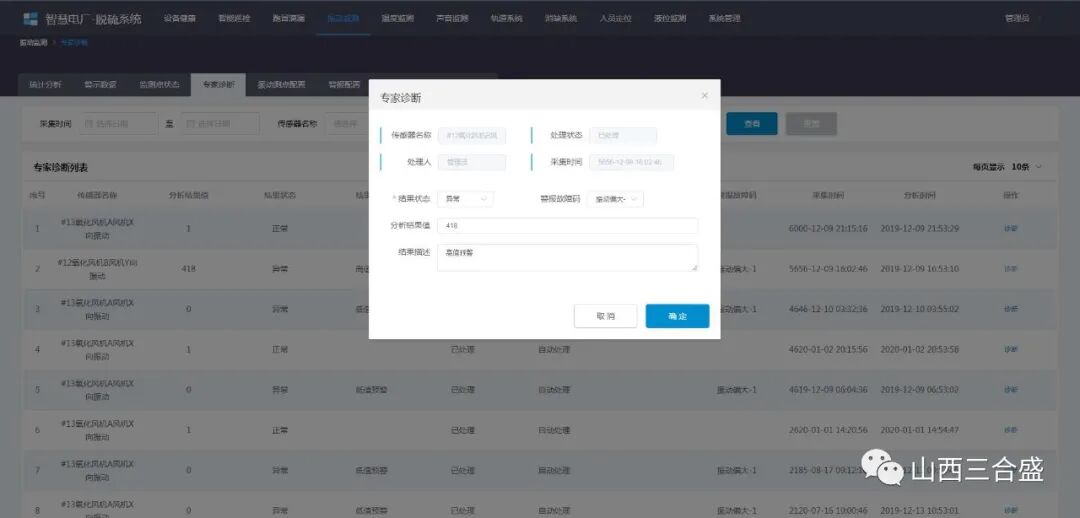The height and width of the screenshot is (518, 1080).
Task: Click the 智慧电厂 logo icon
Action: (30, 19)
